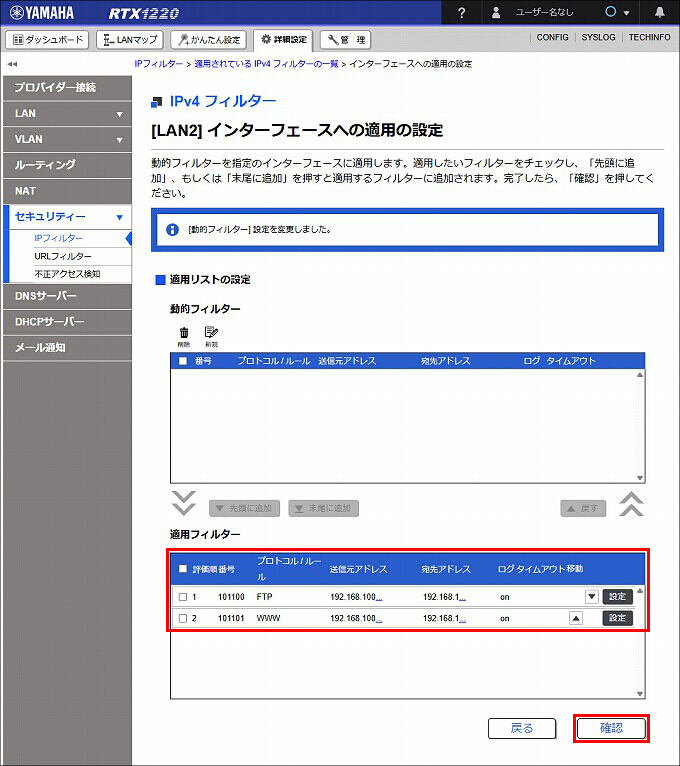Open メール通知 in sidebar
680x766 pixels.
67,348
